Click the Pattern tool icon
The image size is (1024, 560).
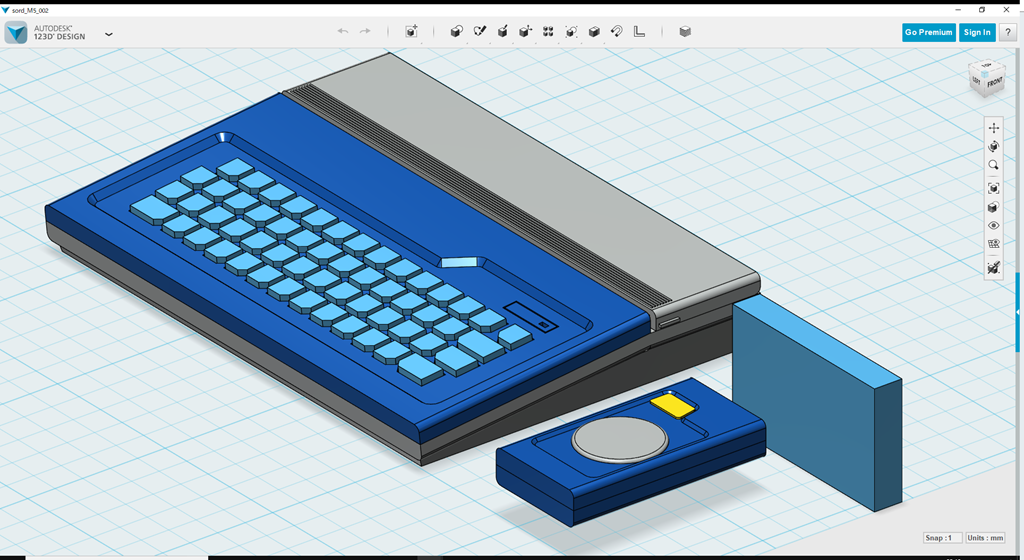[x=548, y=32]
